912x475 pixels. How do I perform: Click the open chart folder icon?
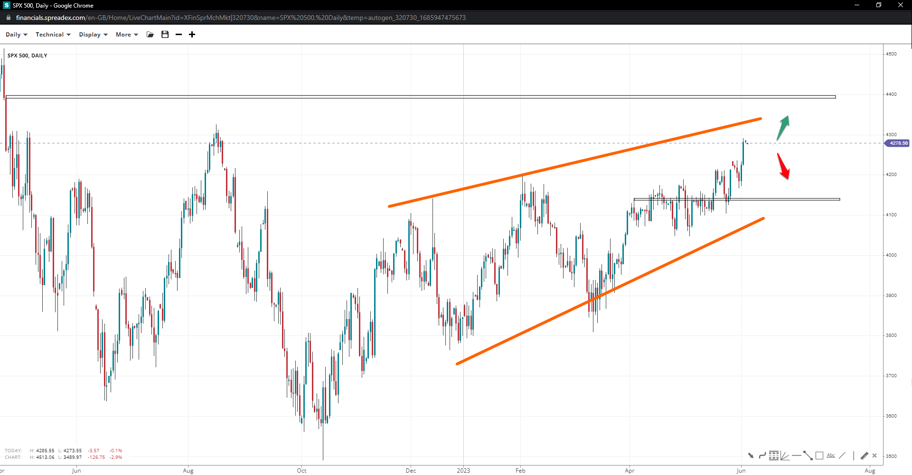pos(150,35)
